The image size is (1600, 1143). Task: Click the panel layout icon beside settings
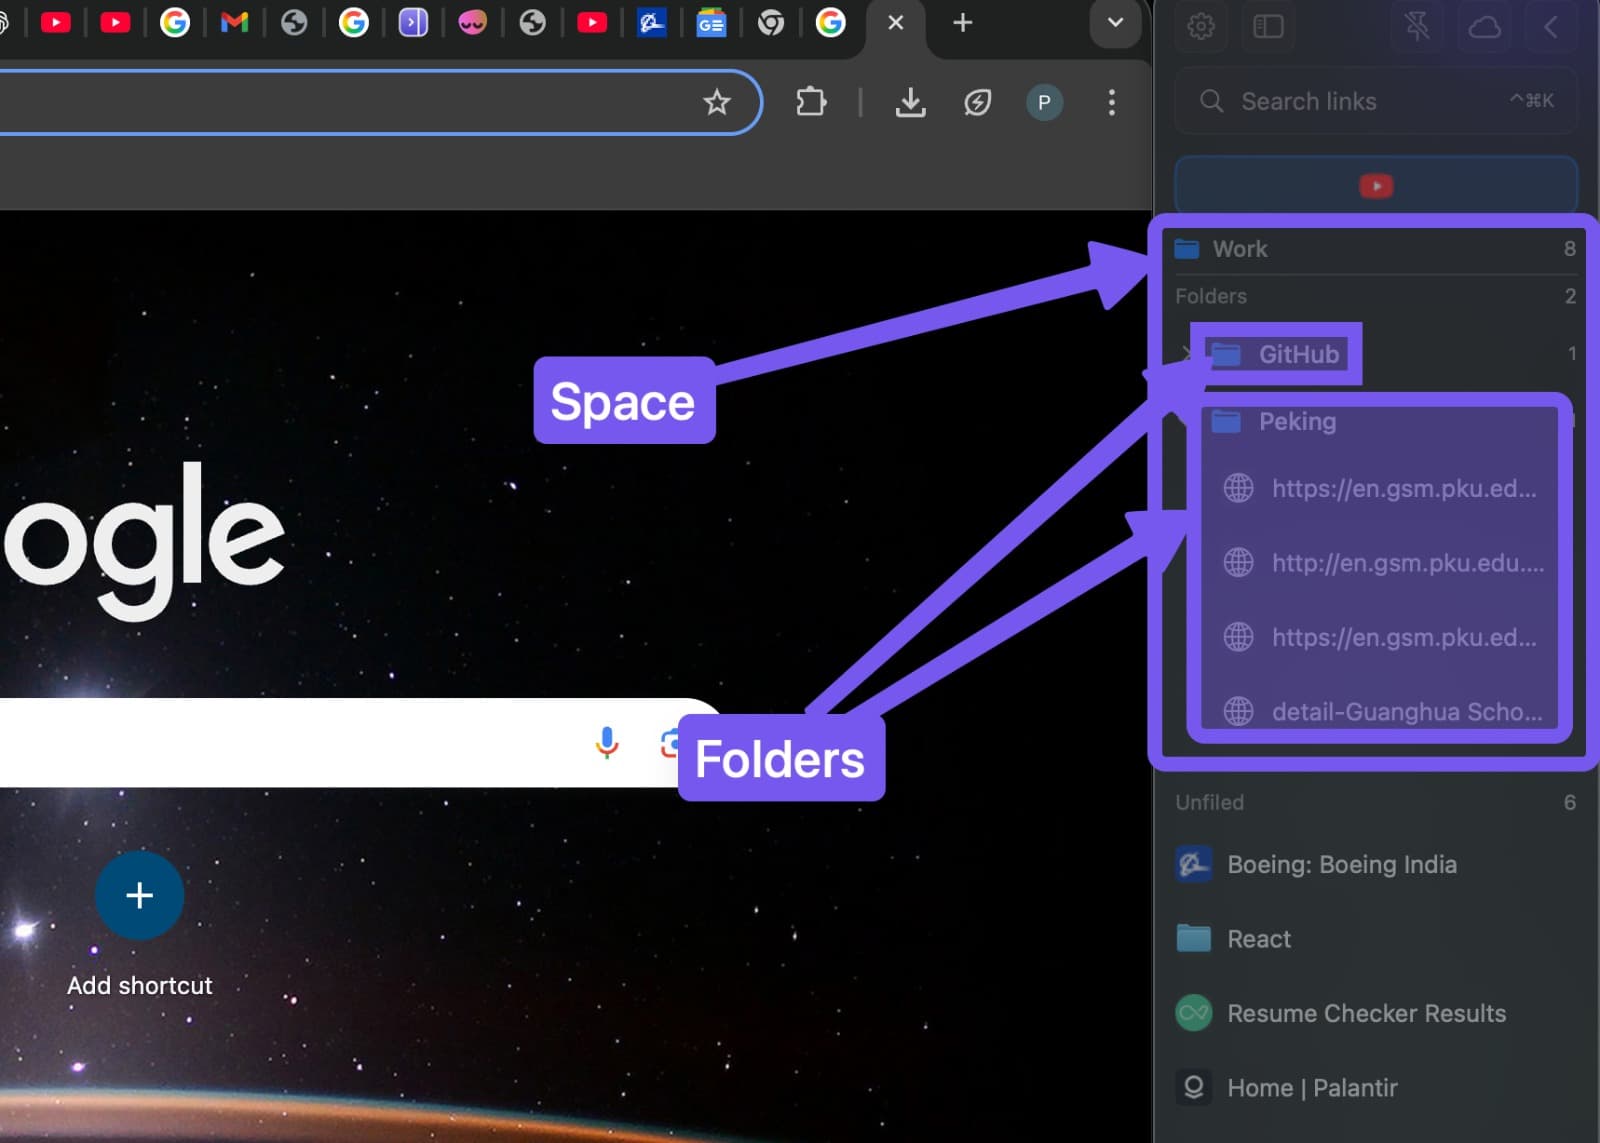point(1268,27)
